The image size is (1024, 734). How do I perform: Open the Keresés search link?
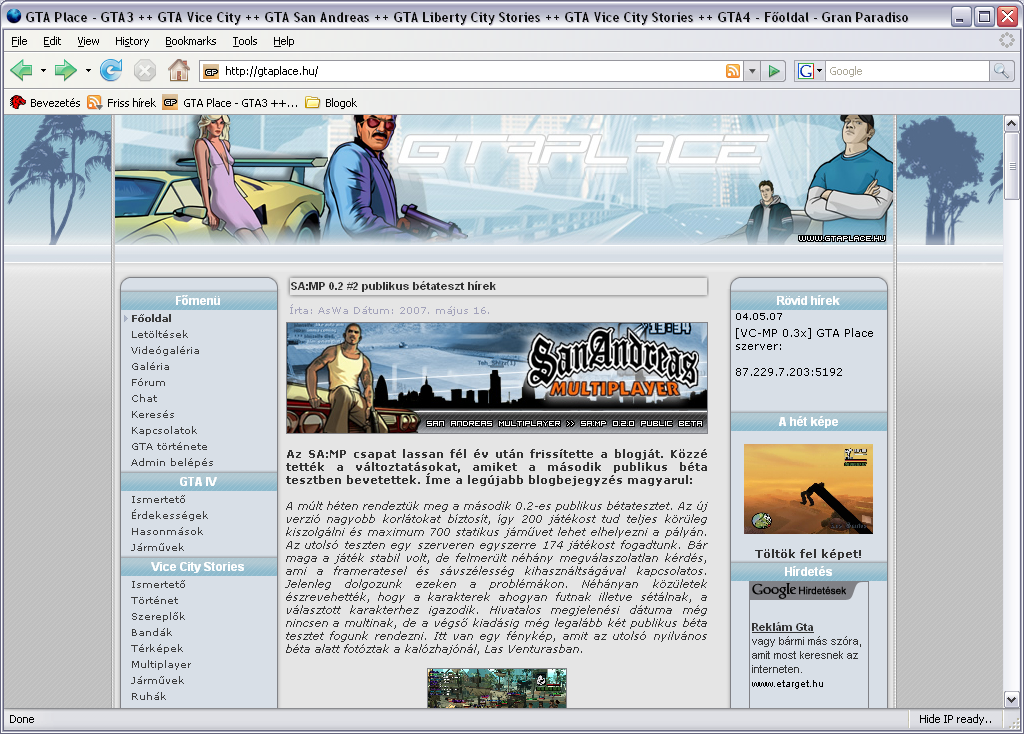pos(152,415)
